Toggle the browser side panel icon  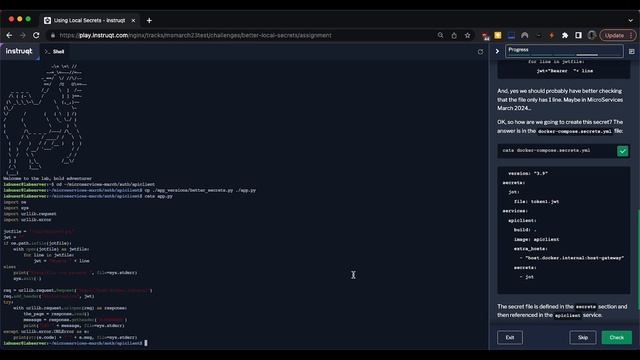[x=578, y=36]
